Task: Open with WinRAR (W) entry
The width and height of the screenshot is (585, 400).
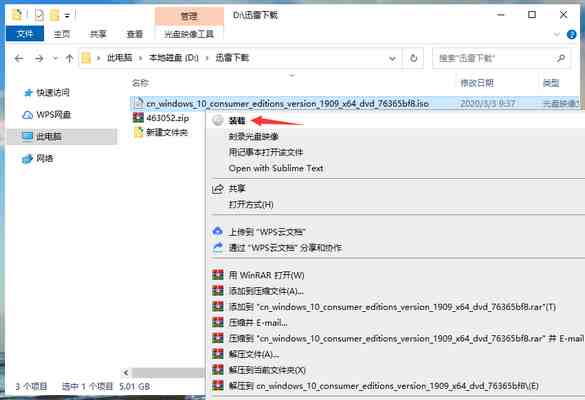Action: coord(266,275)
